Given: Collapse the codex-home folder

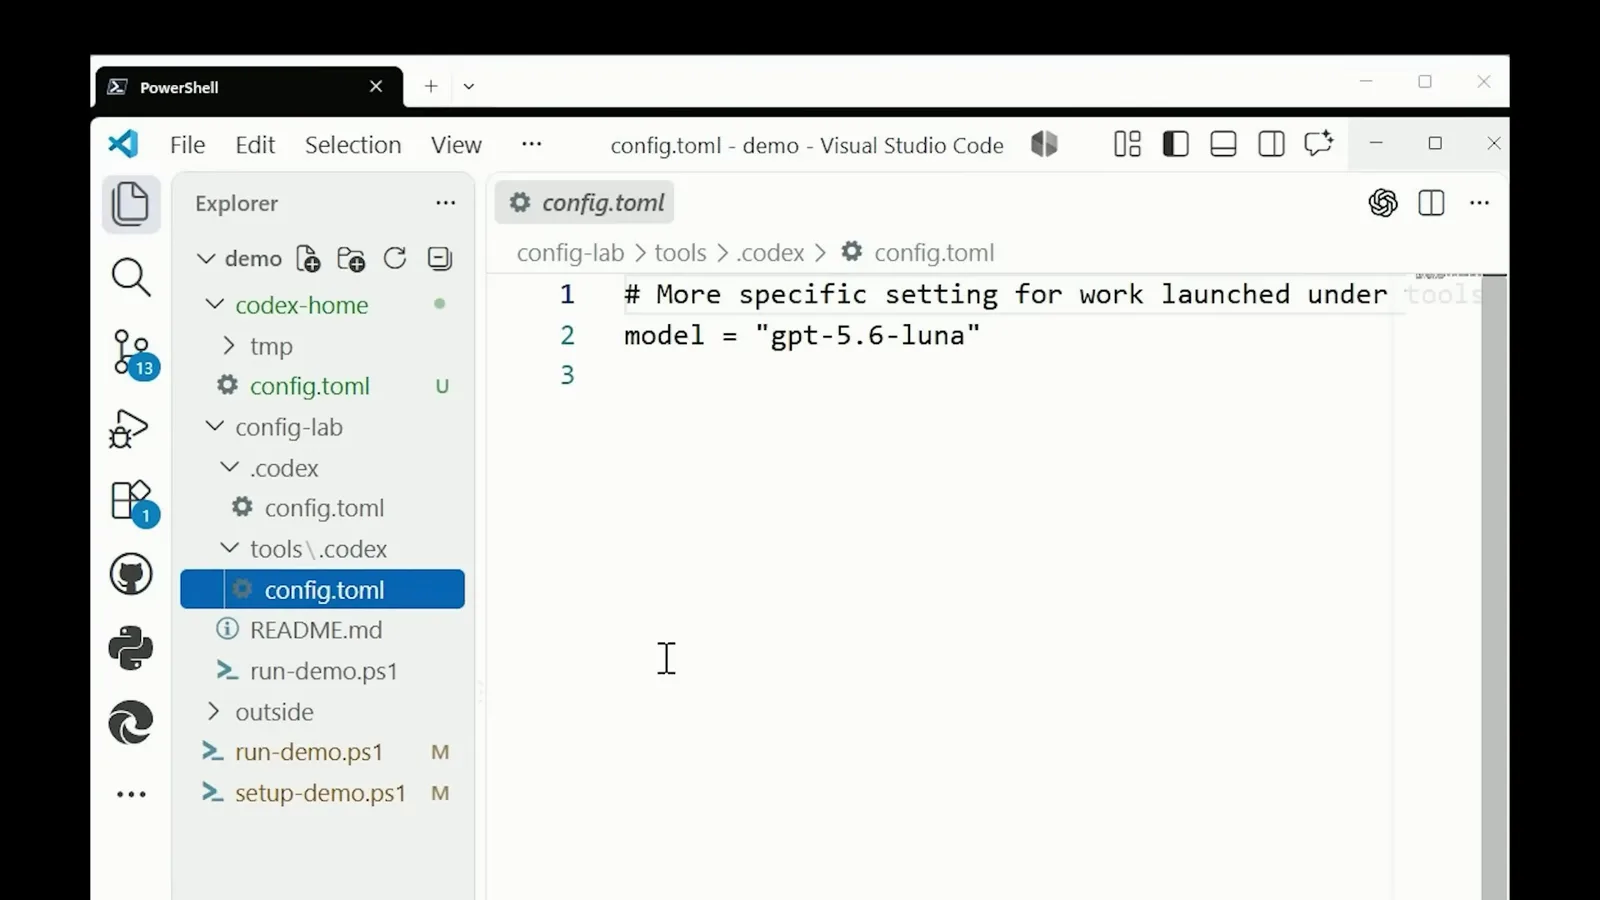Looking at the screenshot, I should (214, 304).
